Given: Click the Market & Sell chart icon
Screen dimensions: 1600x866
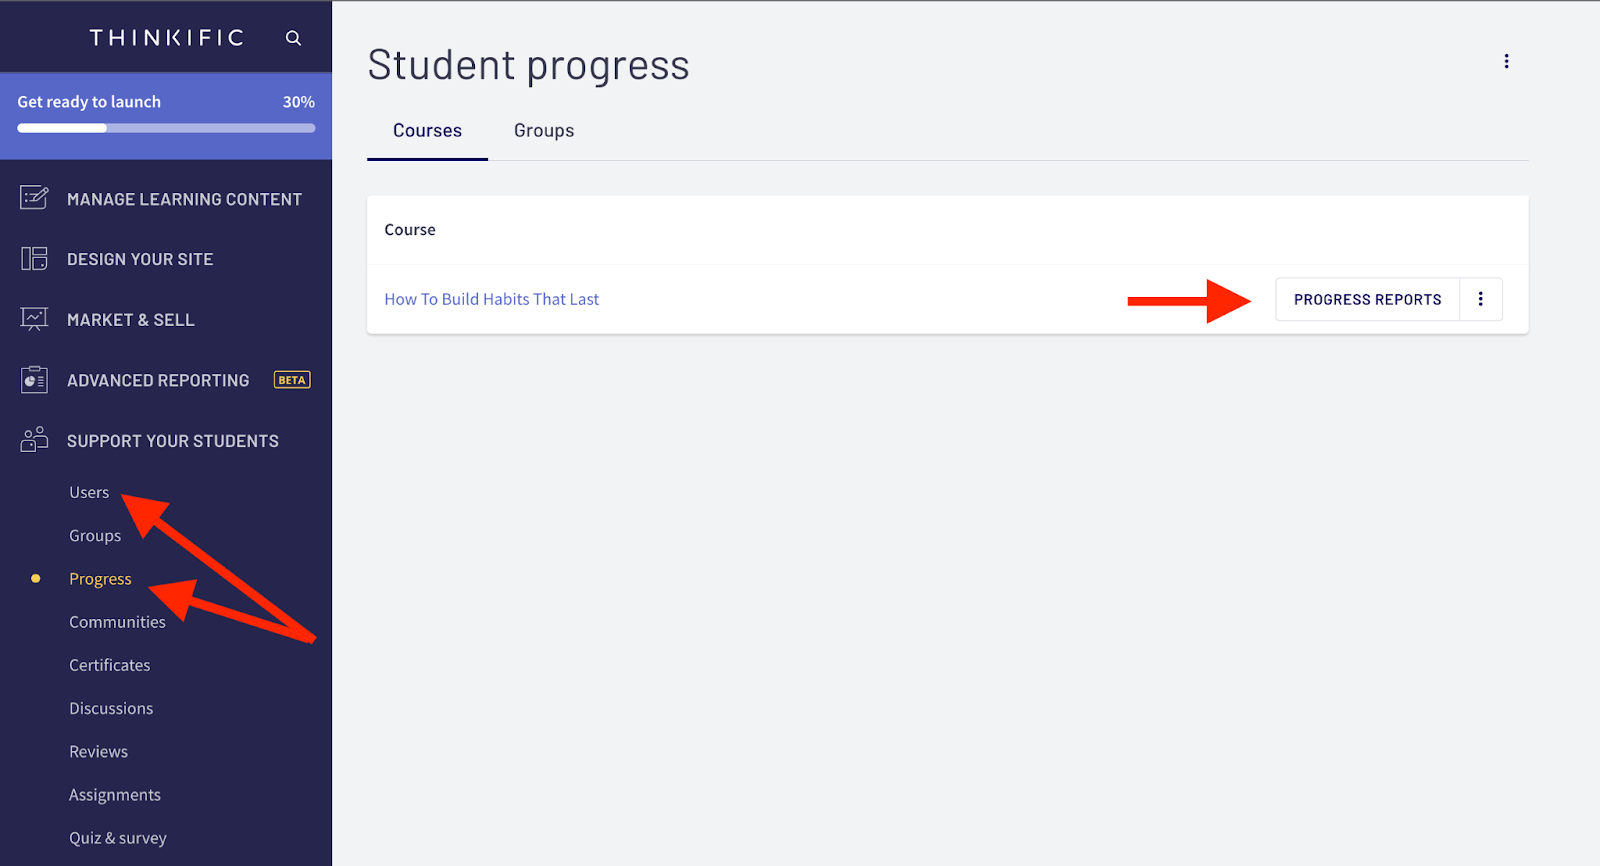Looking at the screenshot, I should click(34, 319).
